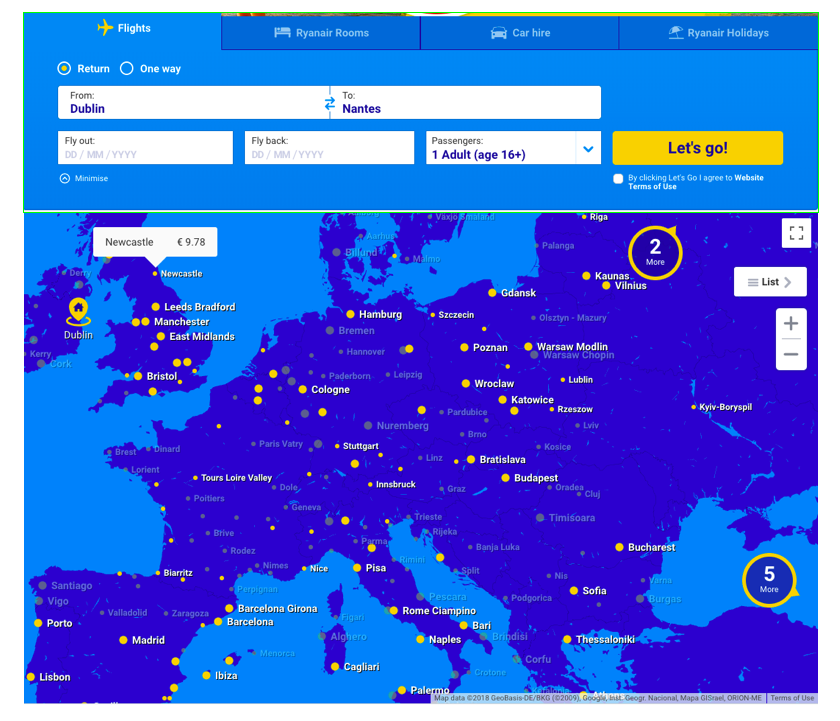Click the '2 More' destinations circle

coord(655,251)
